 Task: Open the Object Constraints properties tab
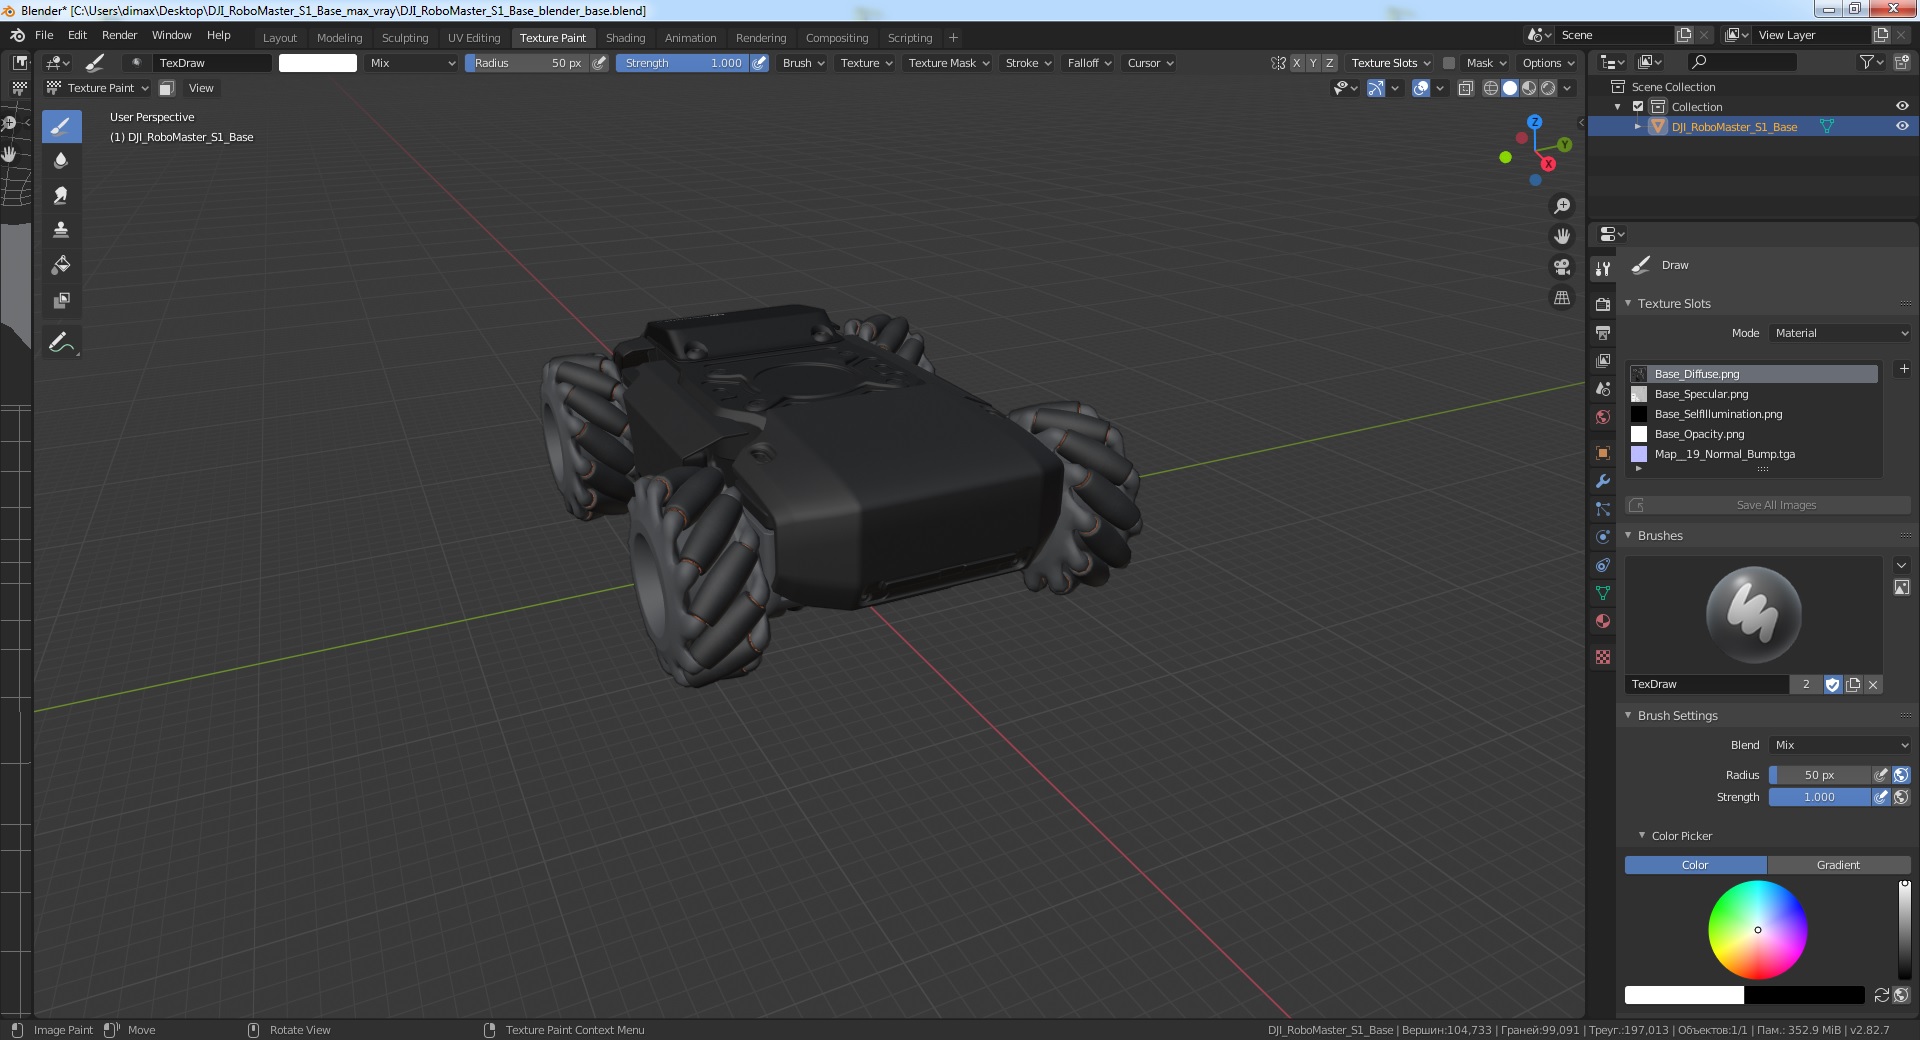coord(1603,565)
